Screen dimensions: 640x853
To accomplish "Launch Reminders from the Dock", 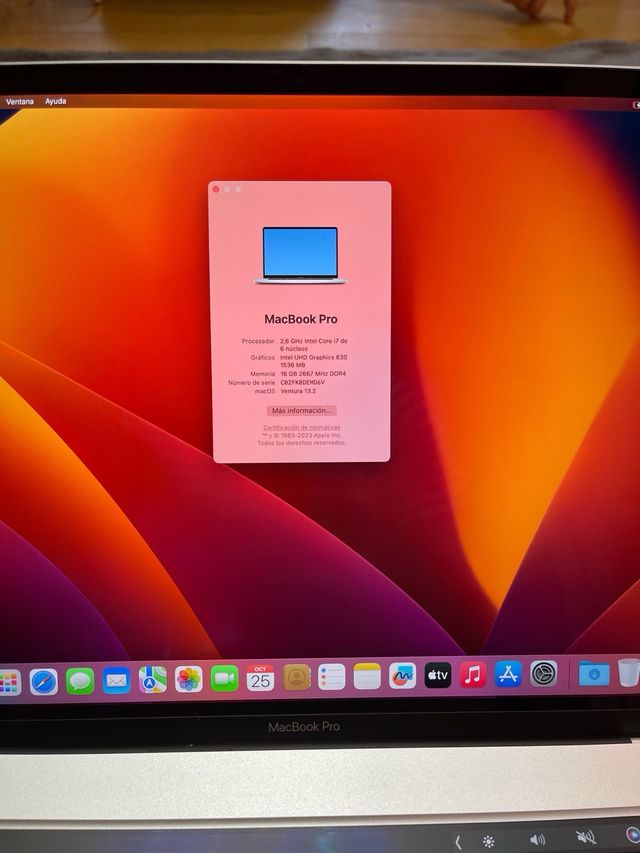I will pyautogui.click(x=331, y=677).
